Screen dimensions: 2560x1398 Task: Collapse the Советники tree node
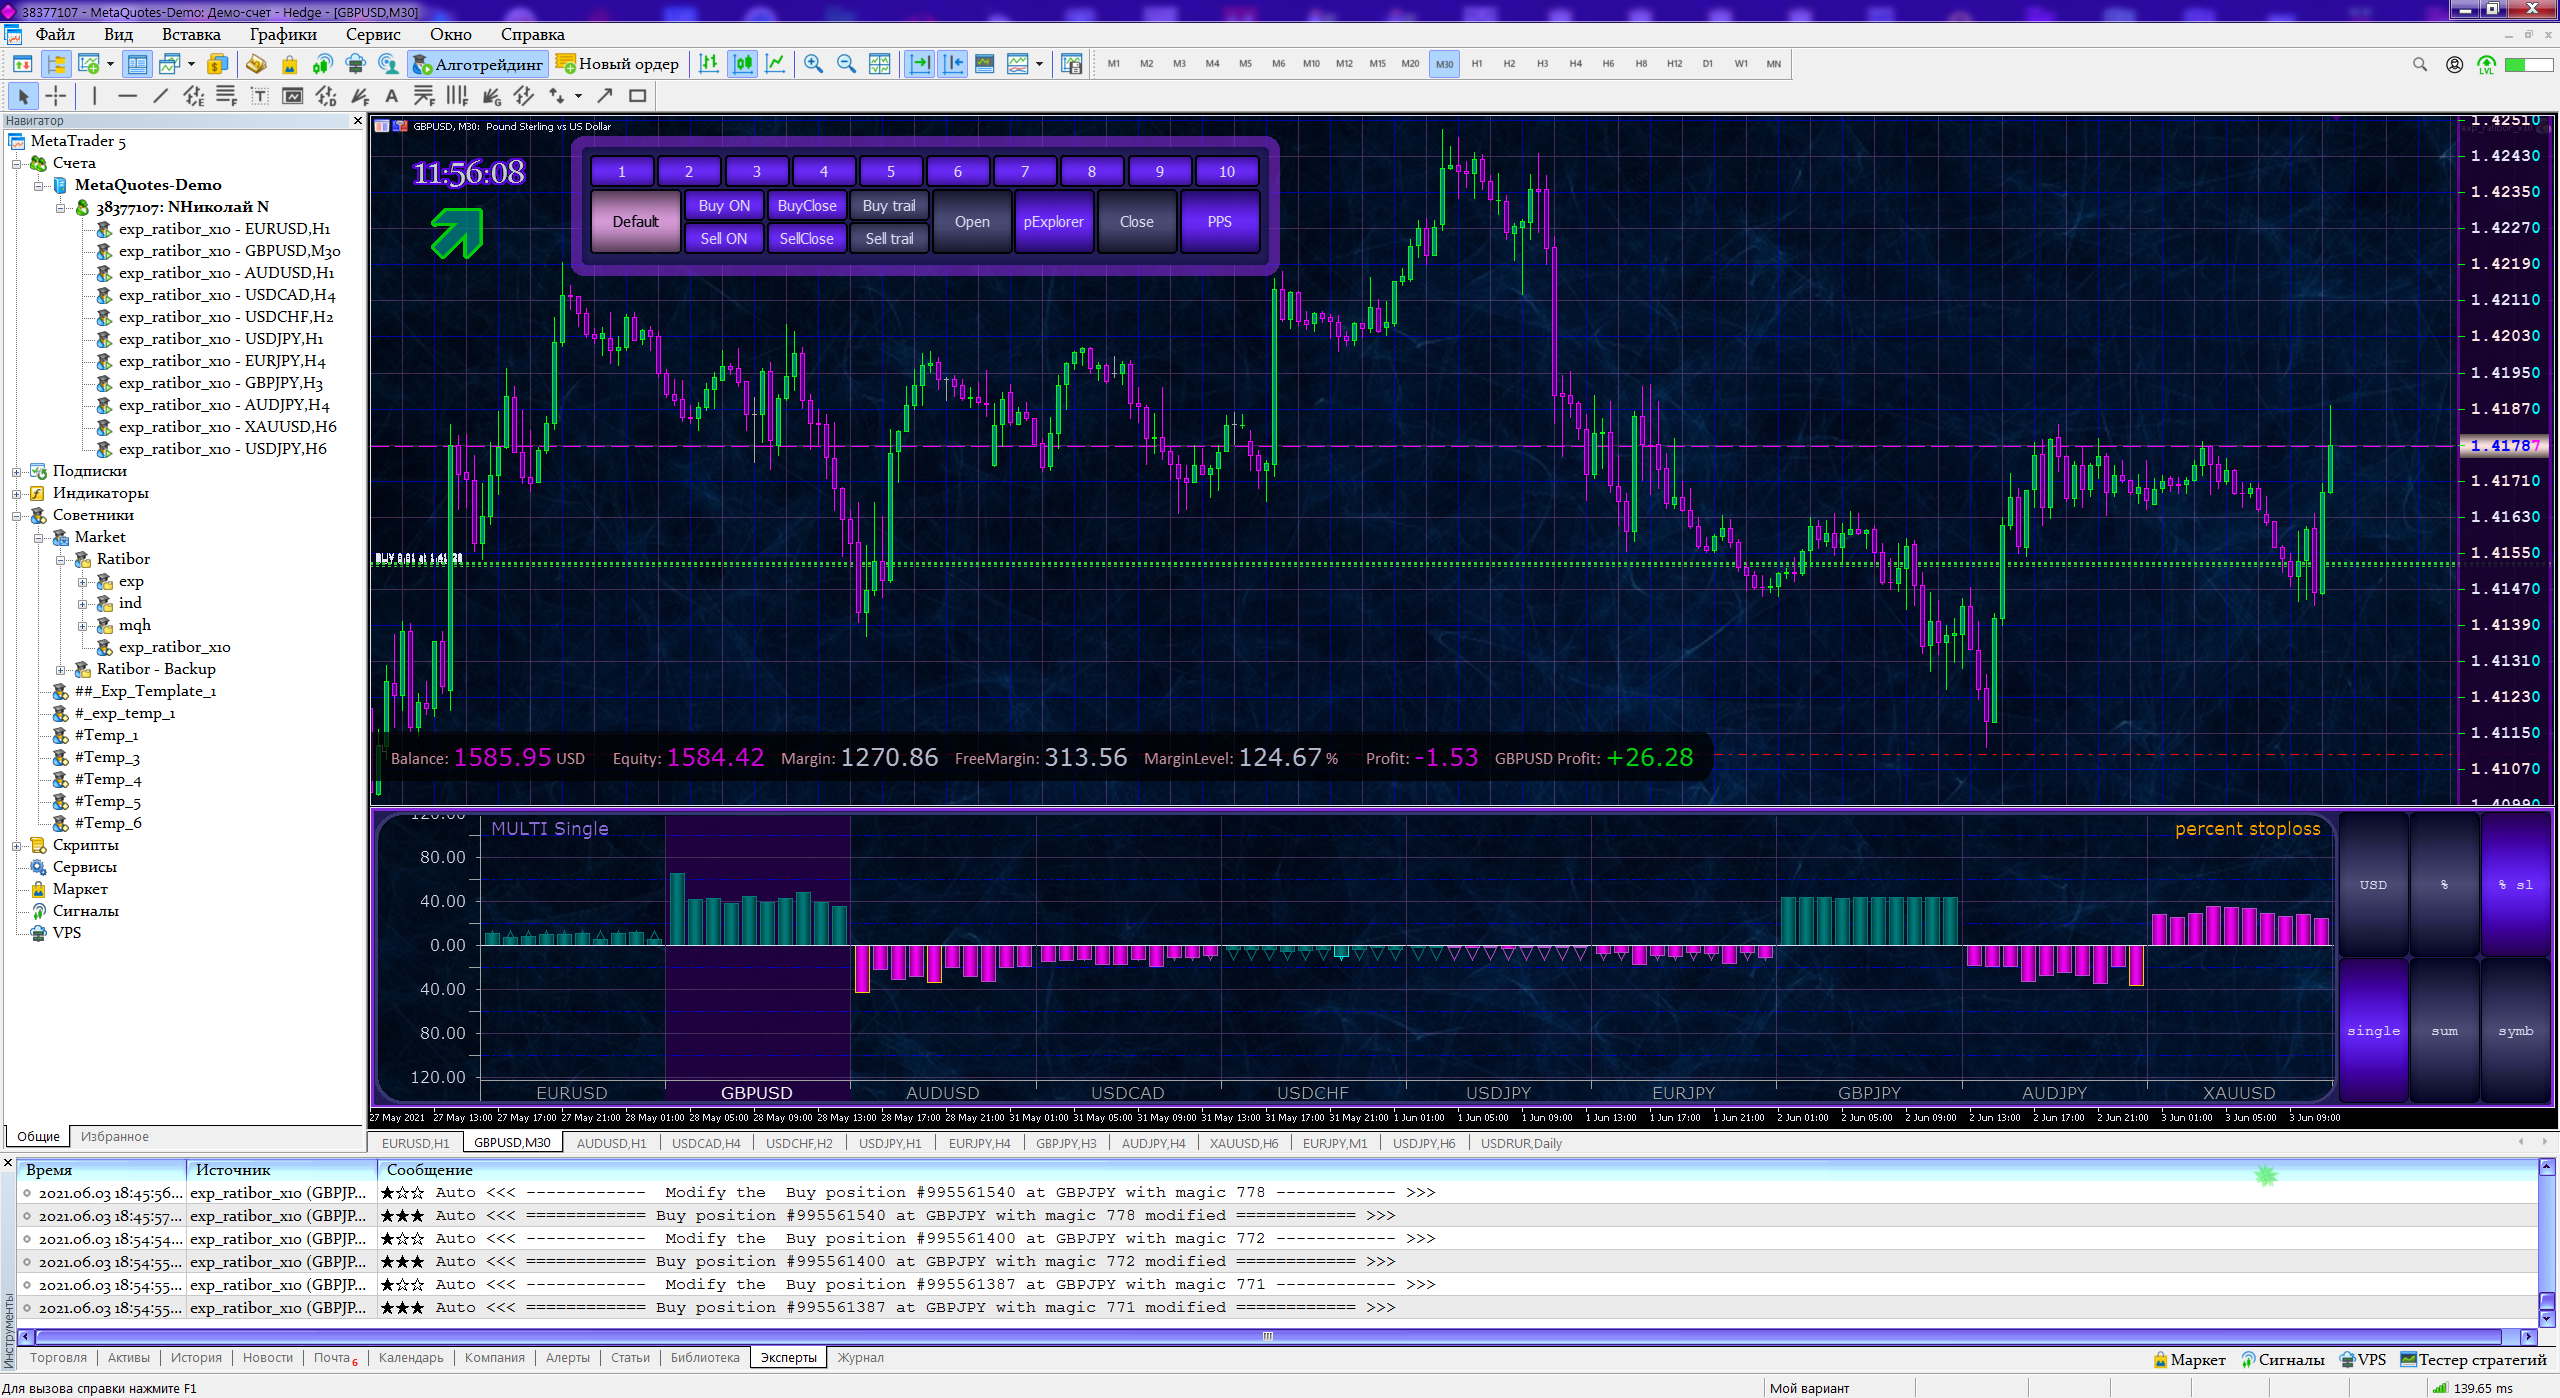click(x=17, y=515)
